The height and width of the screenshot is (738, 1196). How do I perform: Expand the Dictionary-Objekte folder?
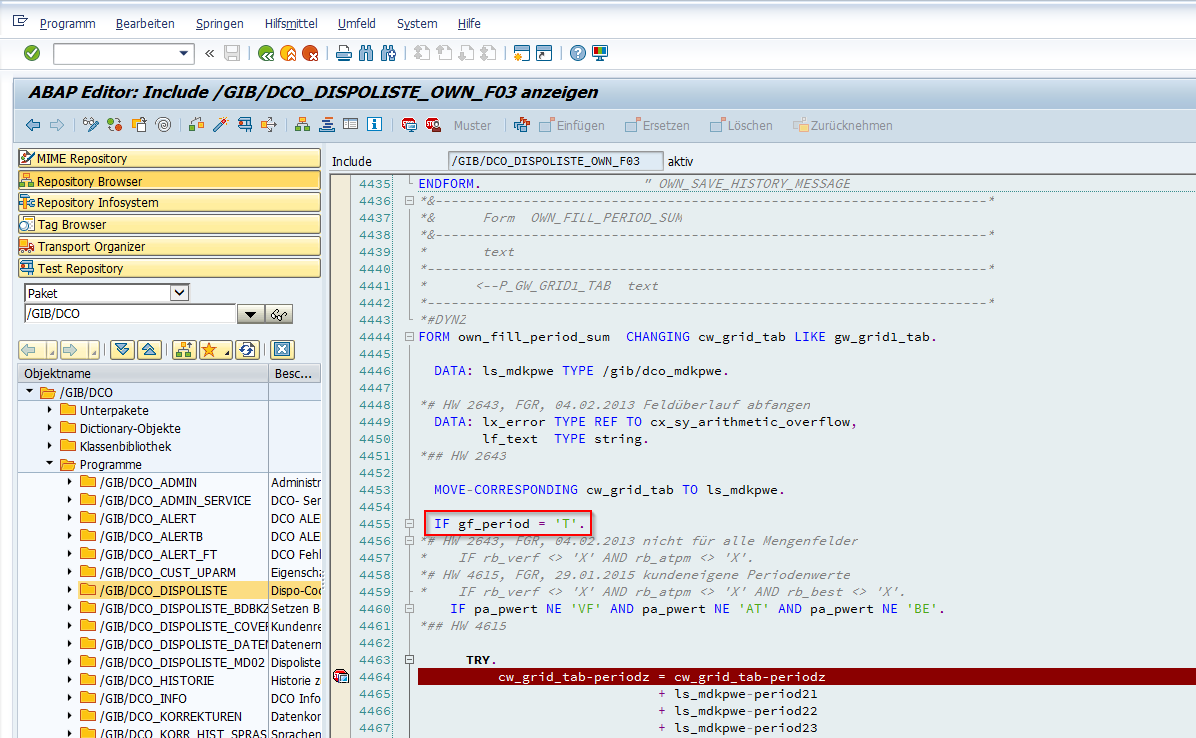coord(49,428)
